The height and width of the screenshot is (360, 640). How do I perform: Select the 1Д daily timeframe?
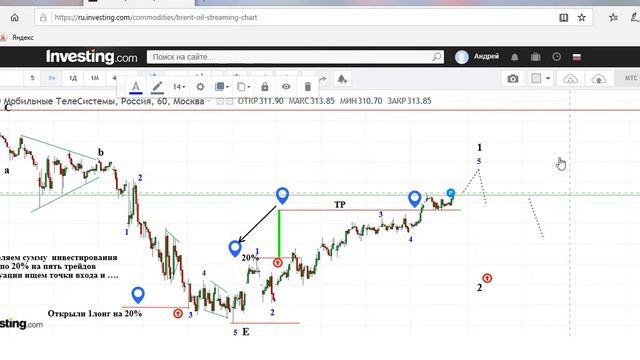click(73, 78)
